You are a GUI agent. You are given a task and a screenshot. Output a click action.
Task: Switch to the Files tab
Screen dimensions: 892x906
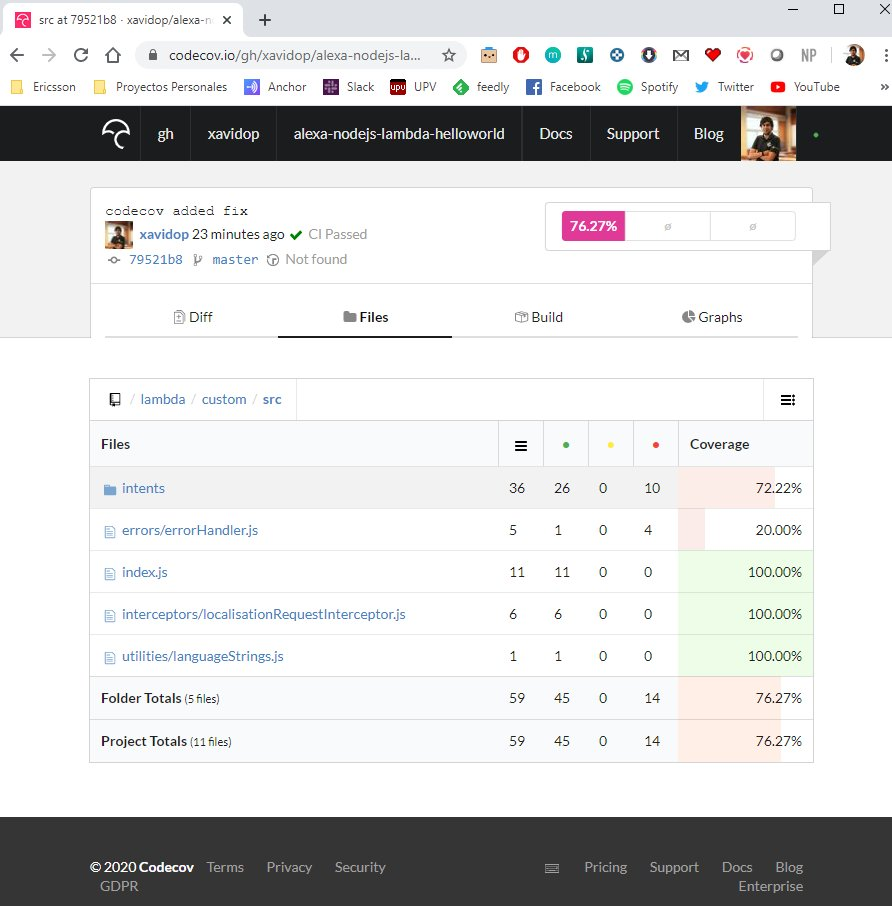click(x=365, y=317)
